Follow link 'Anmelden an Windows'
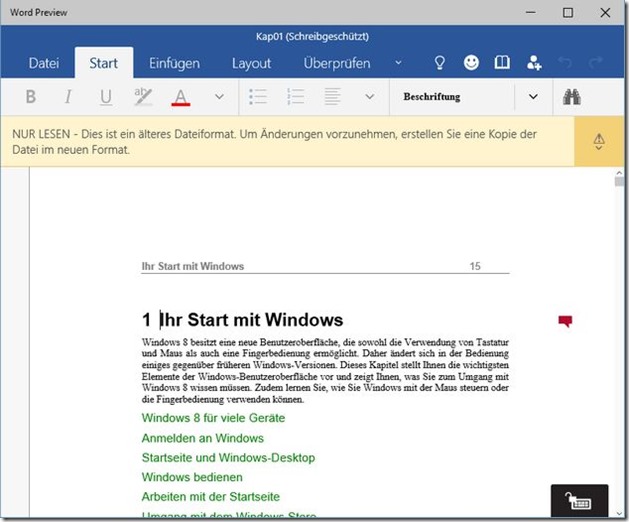Screen dimensions: 629x522 pos(202,438)
